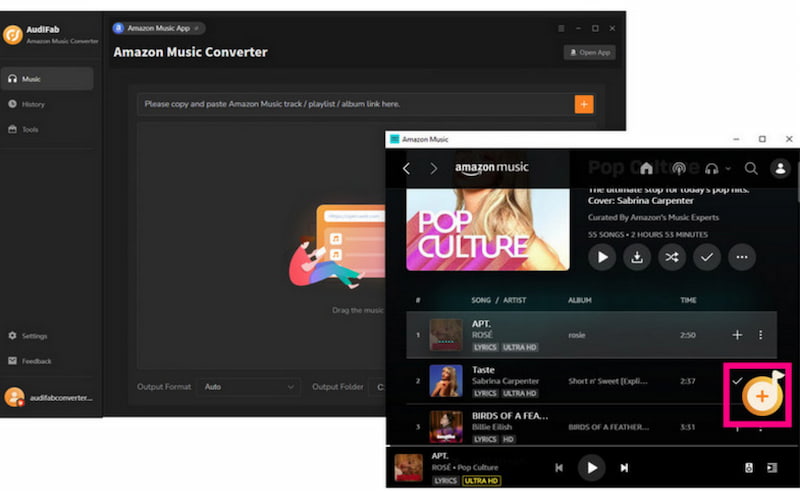Skip to previous track in player
The image size is (800, 491).
pyautogui.click(x=559, y=468)
